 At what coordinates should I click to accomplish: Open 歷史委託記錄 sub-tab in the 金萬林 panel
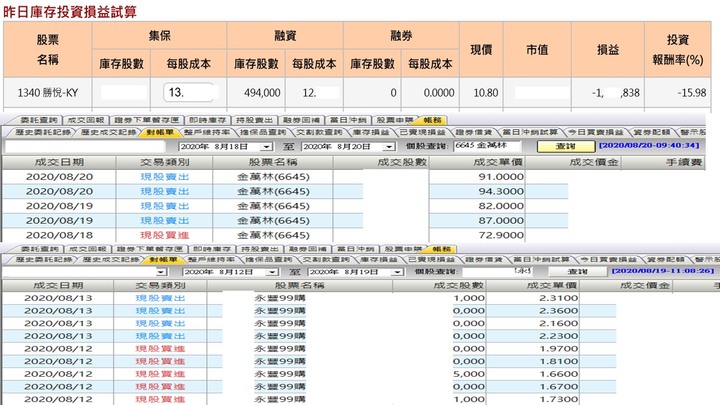[x=43, y=132]
